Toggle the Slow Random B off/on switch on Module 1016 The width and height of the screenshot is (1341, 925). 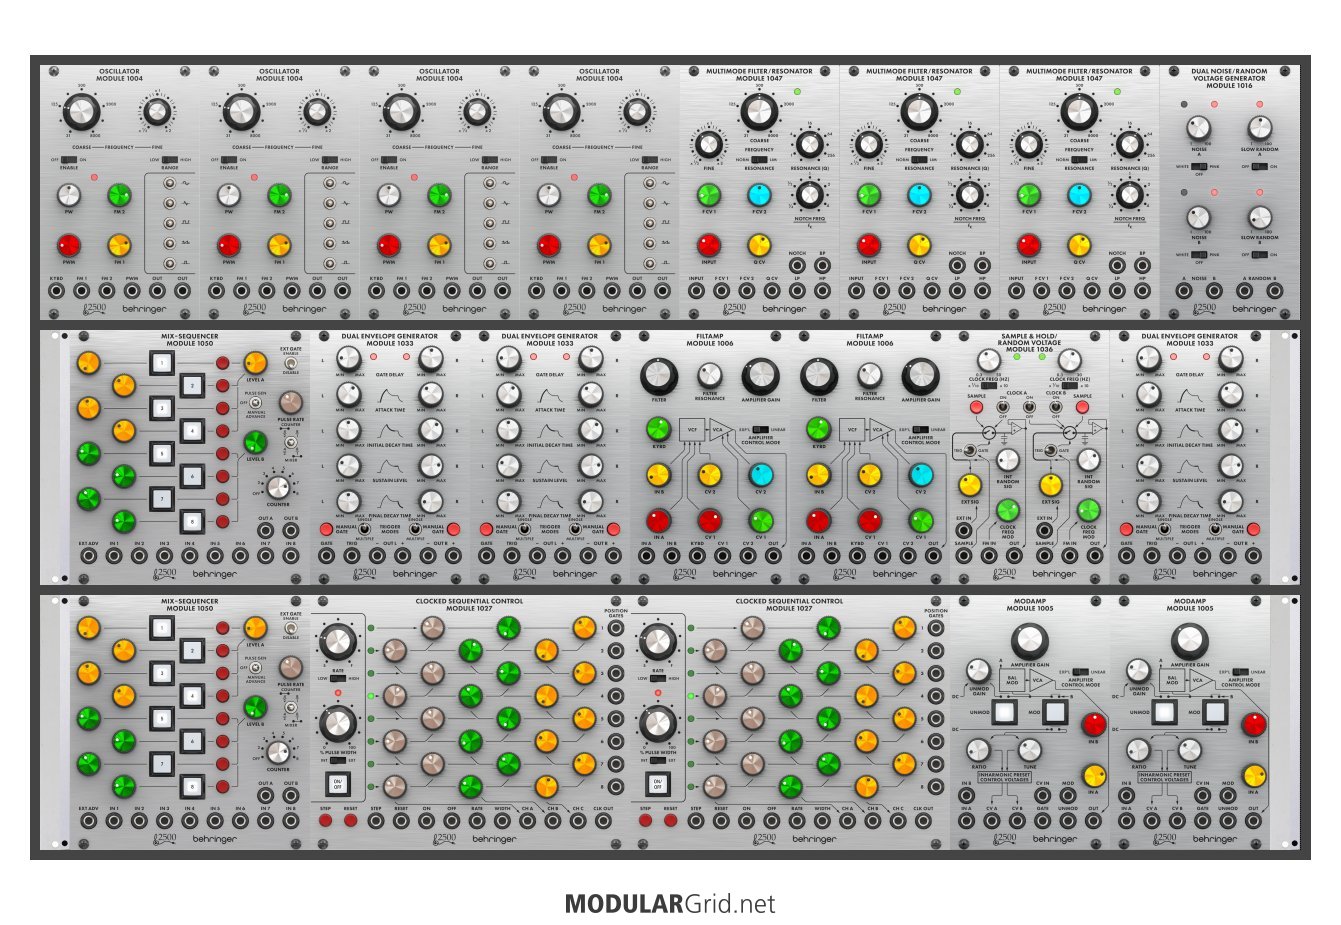click(1259, 255)
